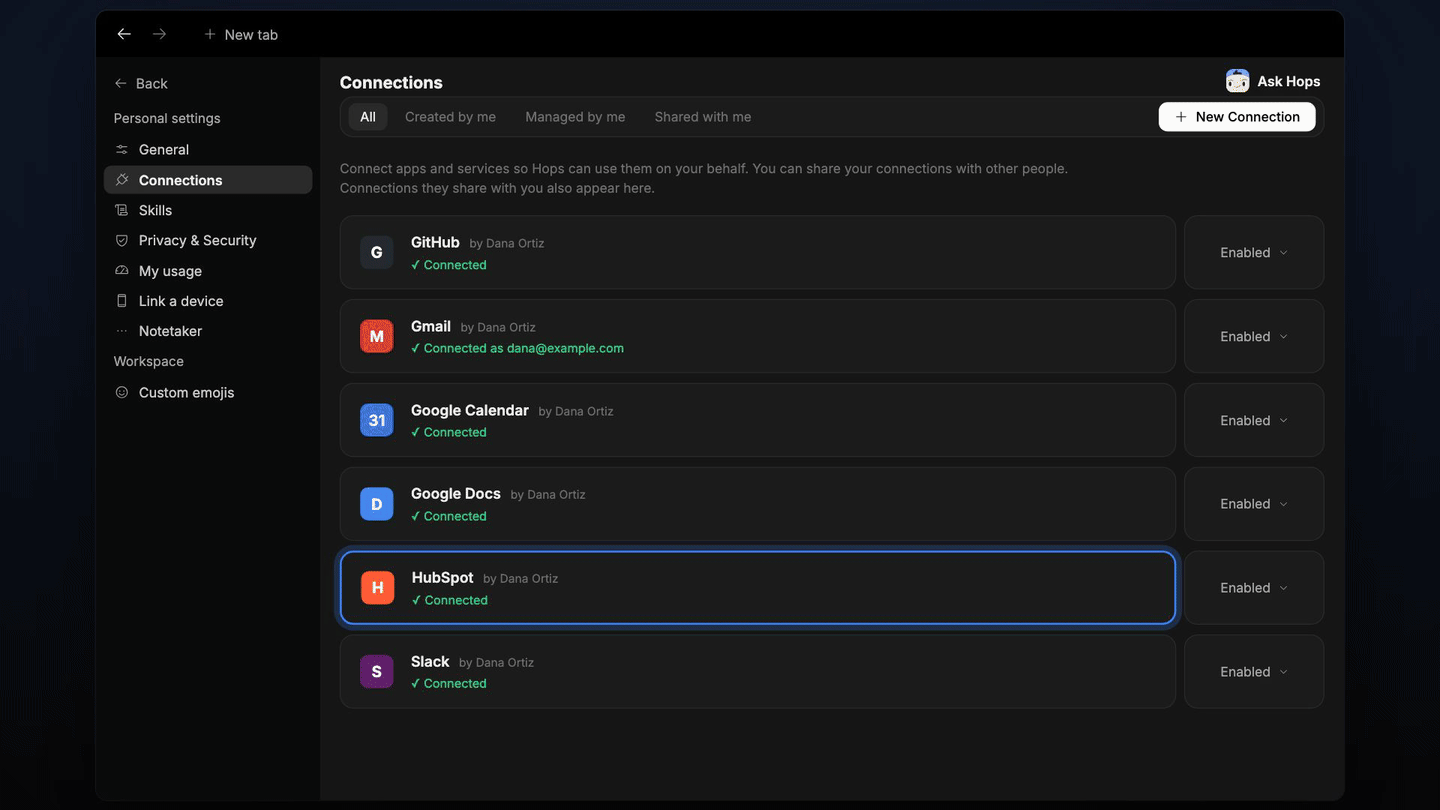Select the HubSpot connection row
1440x810 pixels.
tap(758, 587)
